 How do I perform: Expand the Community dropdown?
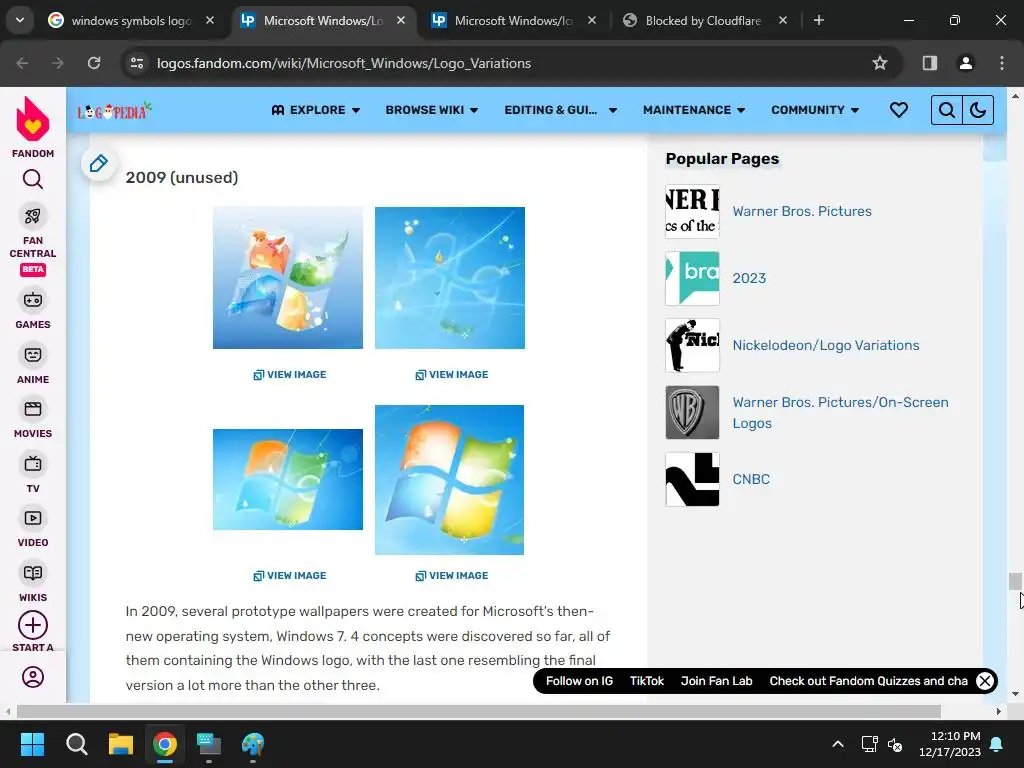pyautogui.click(x=815, y=110)
